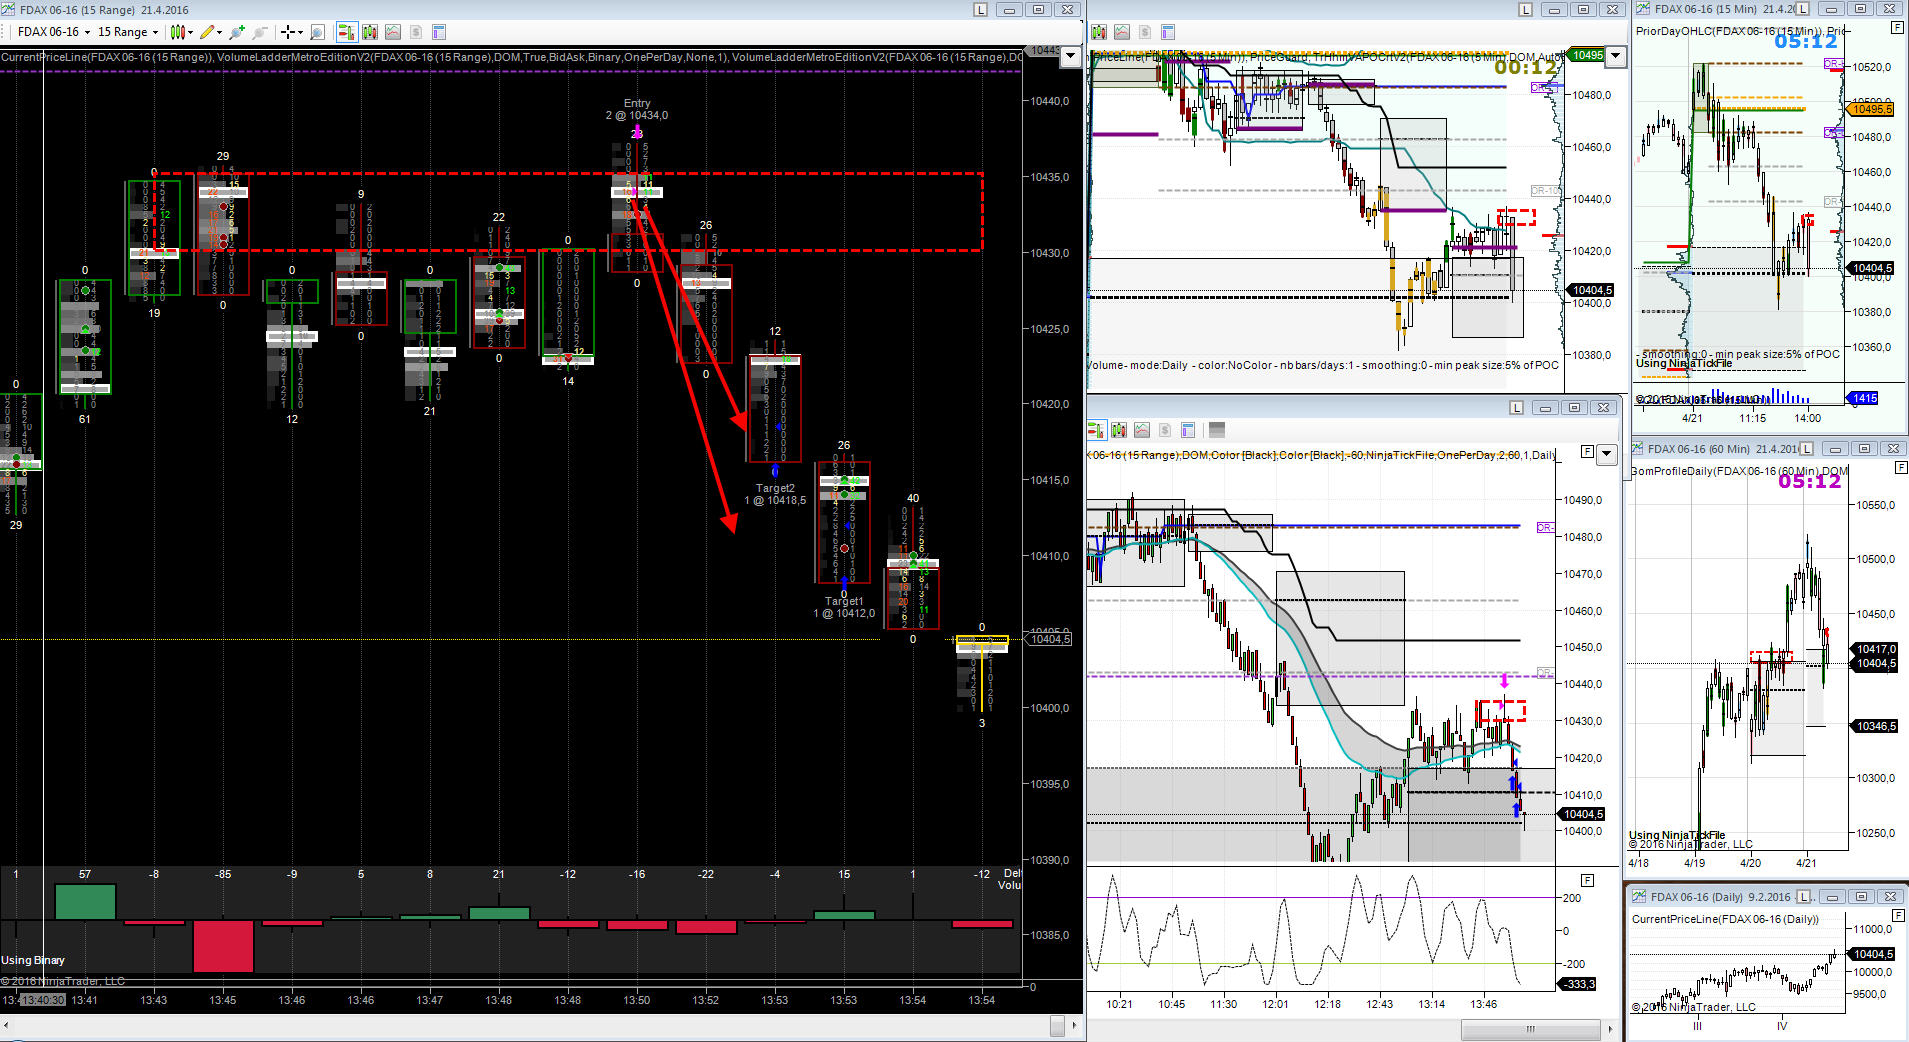
Task: Open the 15 Range interval dropdown
Action: click(128, 32)
